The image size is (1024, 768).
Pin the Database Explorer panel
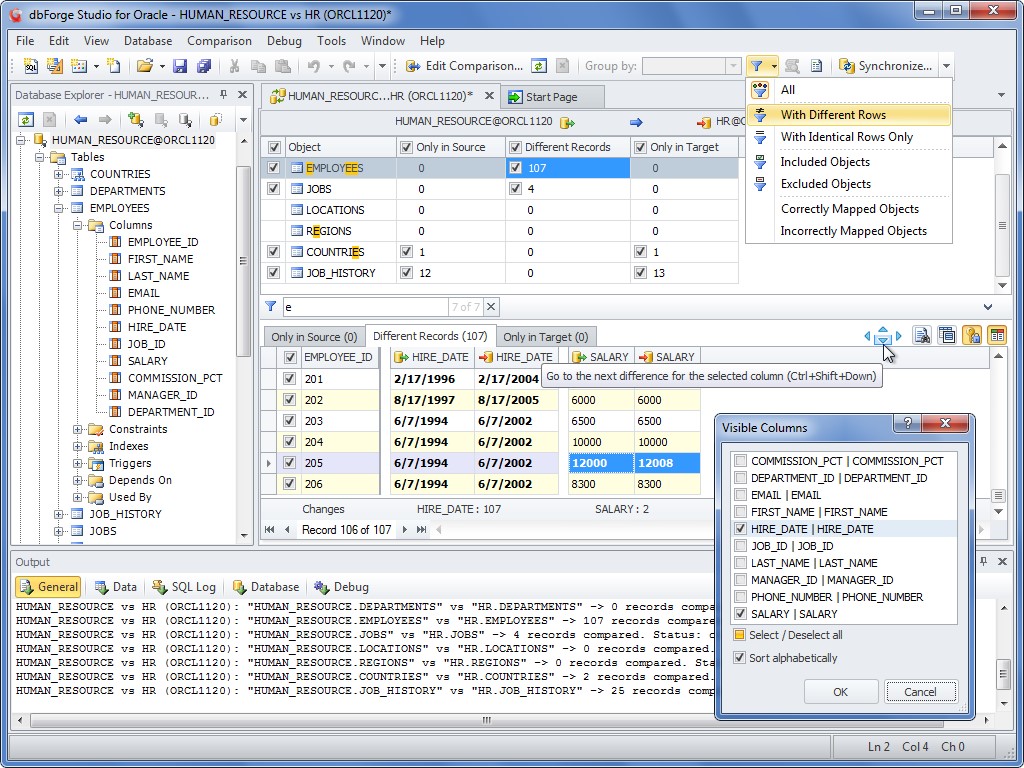tap(223, 95)
